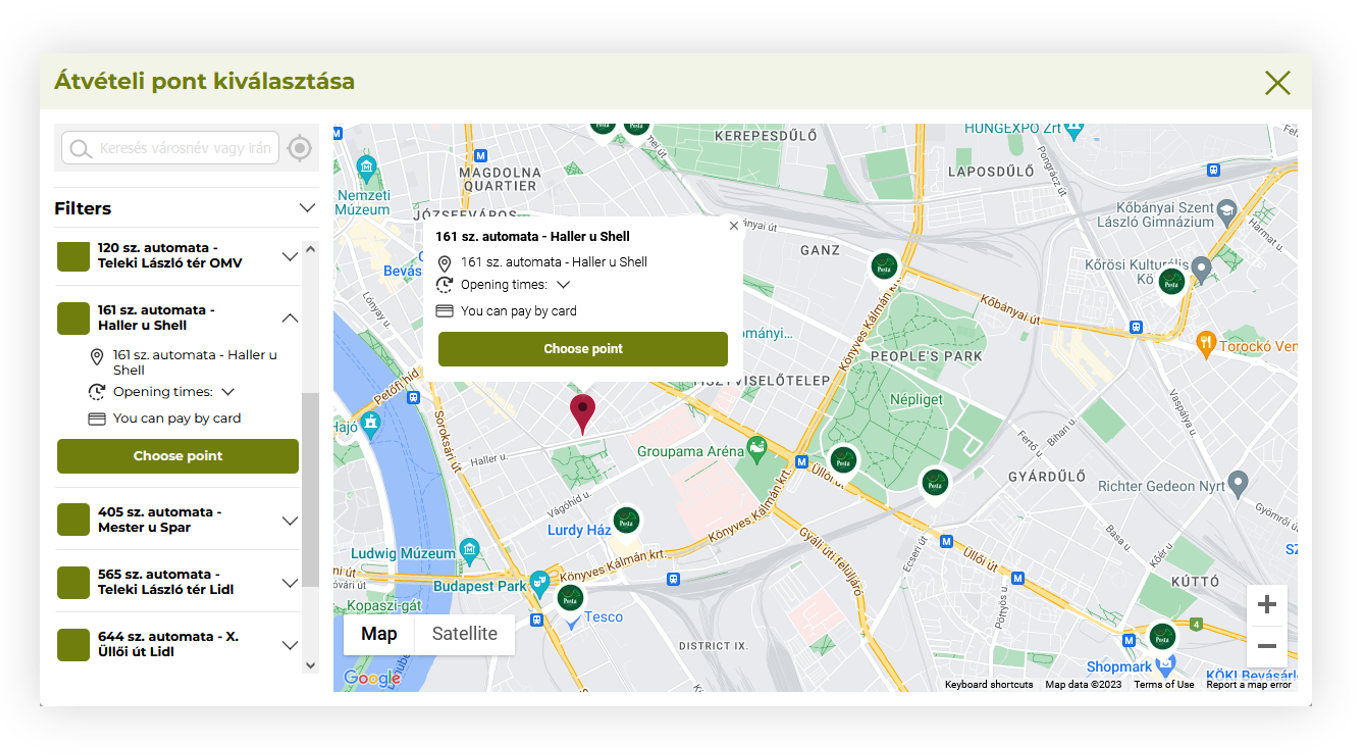
Task: Click the red selected location pin
Action: coord(583,413)
